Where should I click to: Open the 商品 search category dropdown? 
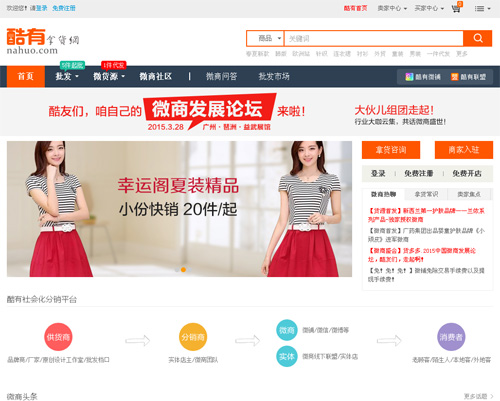(265, 38)
